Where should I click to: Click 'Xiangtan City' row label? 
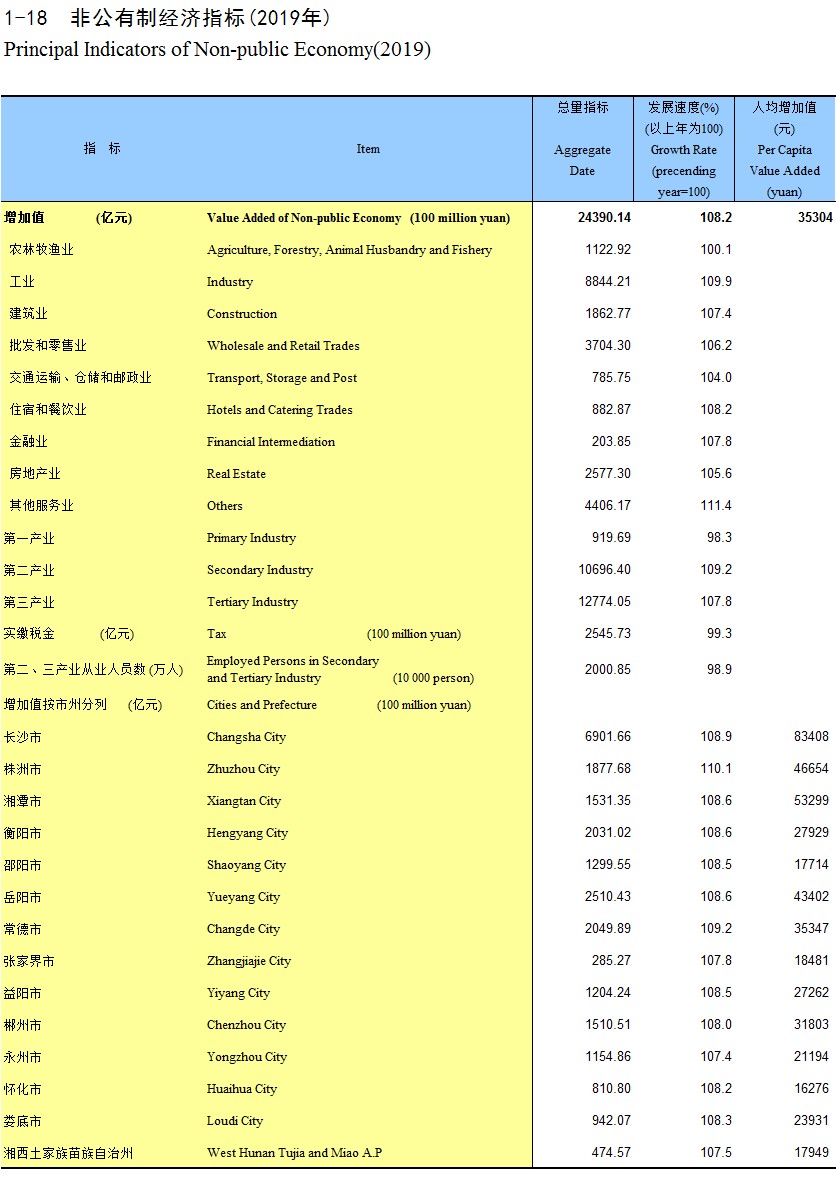(x=244, y=801)
